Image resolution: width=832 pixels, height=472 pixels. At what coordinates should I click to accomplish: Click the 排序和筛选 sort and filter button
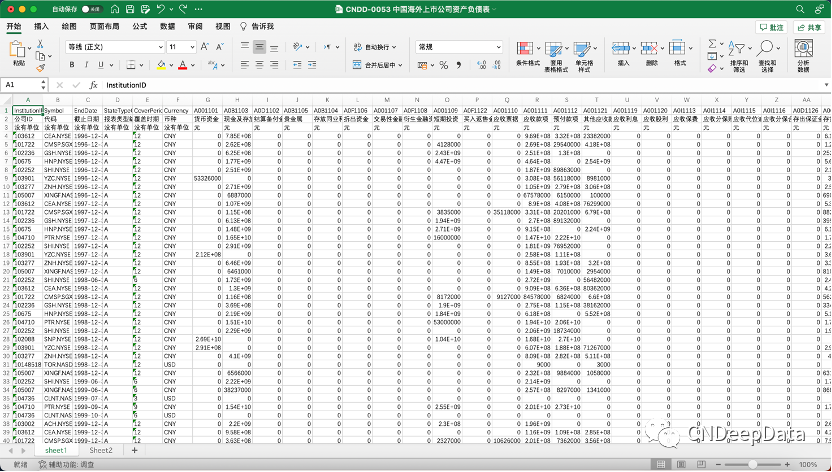tap(738, 55)
